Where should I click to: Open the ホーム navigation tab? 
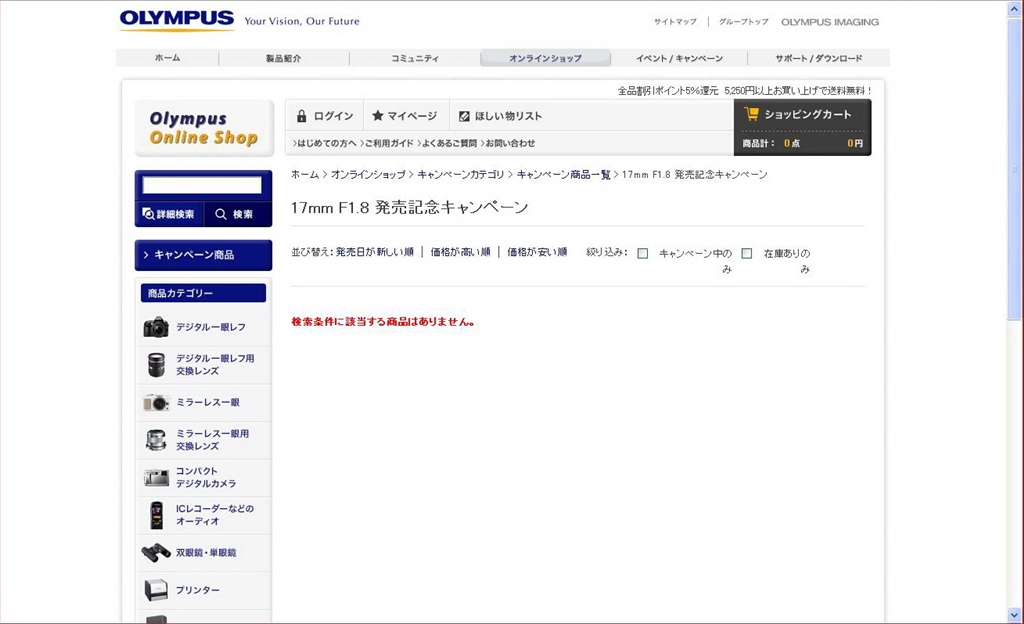click(x=167, y=58)
